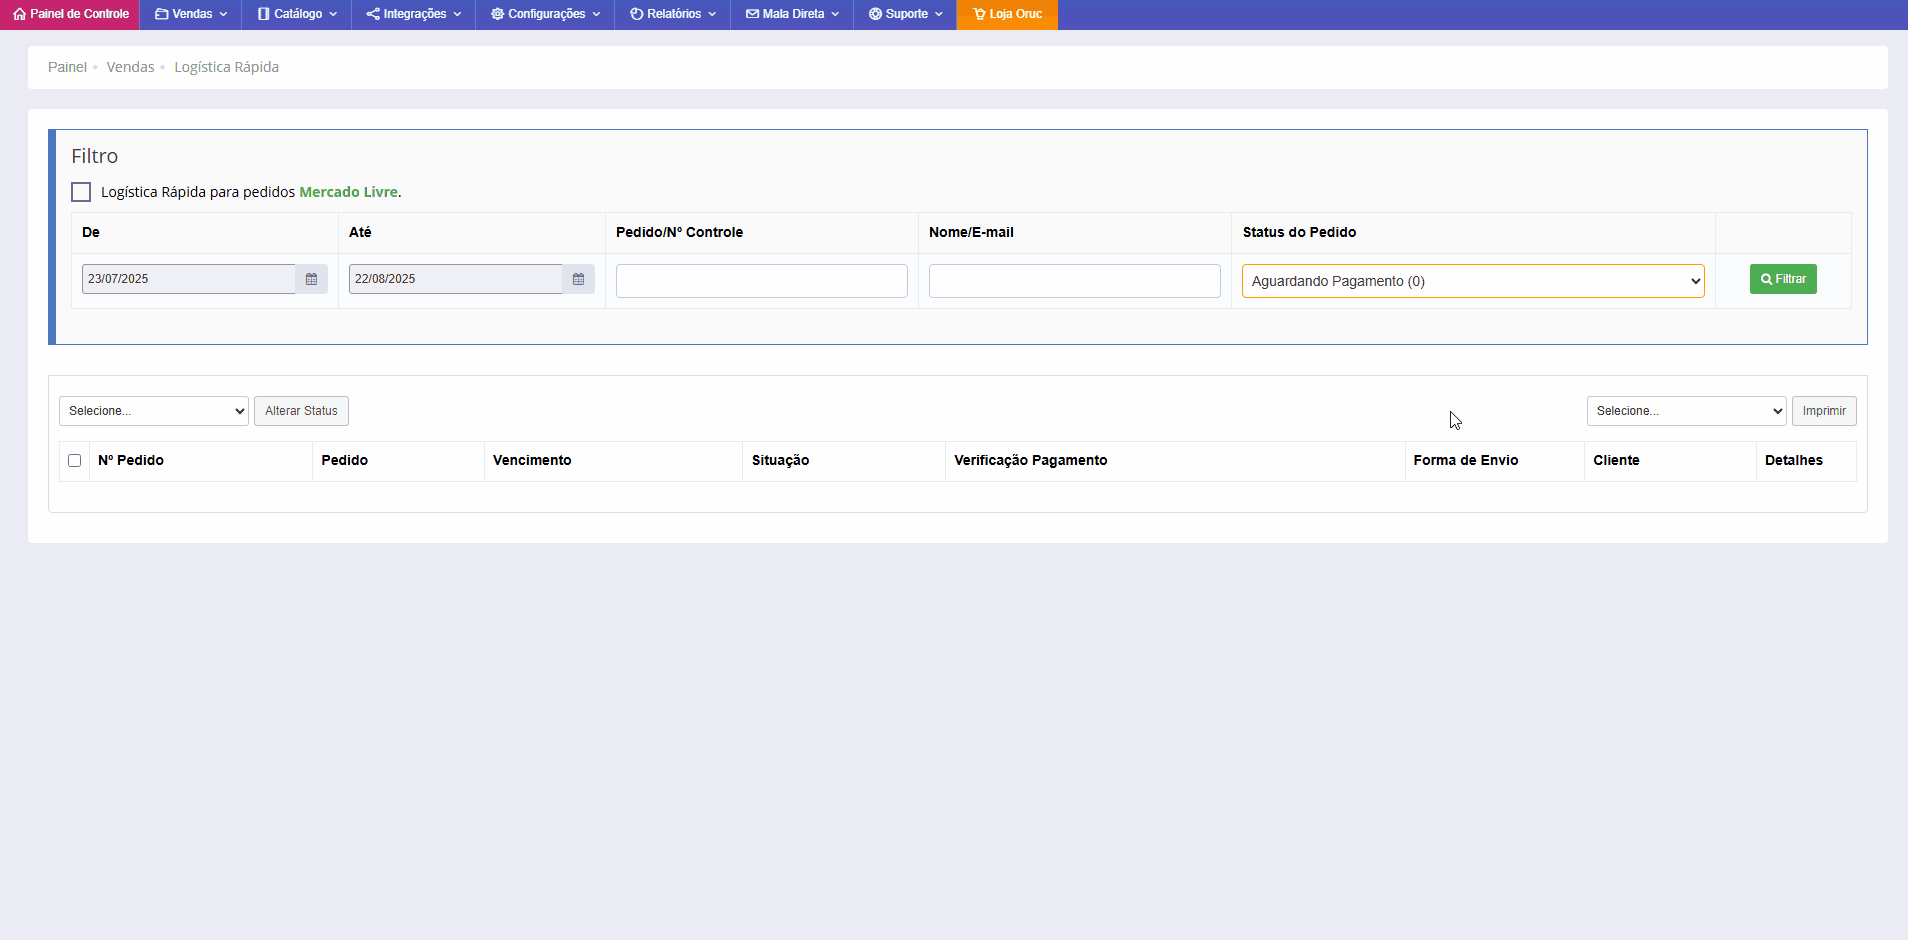Click the Alterar Status button
This screenshot has width=1908, height=940.
(x=301, y=411)
